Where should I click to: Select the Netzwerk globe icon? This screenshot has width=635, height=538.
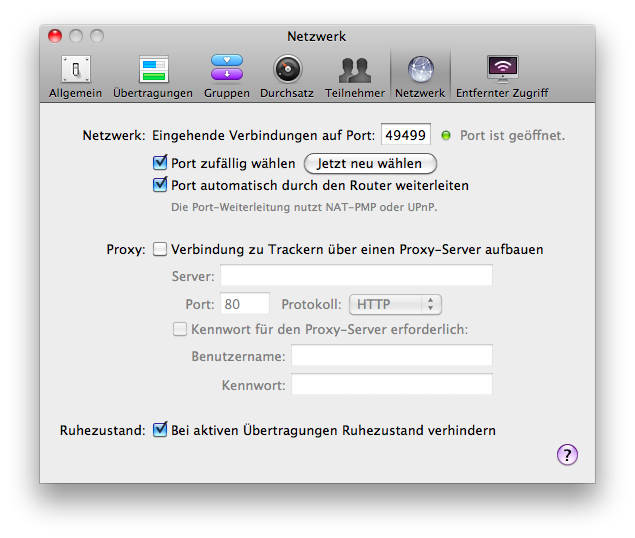pyautogui.click(x=419, y=70)
